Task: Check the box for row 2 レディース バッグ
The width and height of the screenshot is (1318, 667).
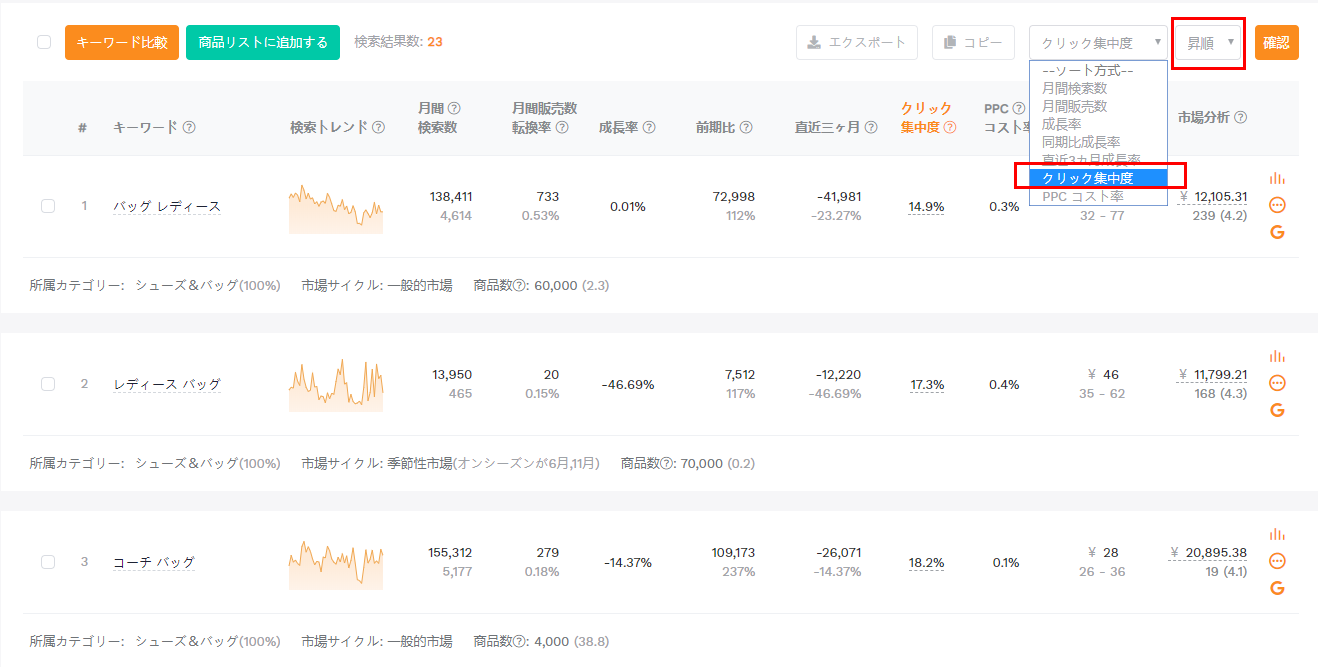Action: pos(48,384)
